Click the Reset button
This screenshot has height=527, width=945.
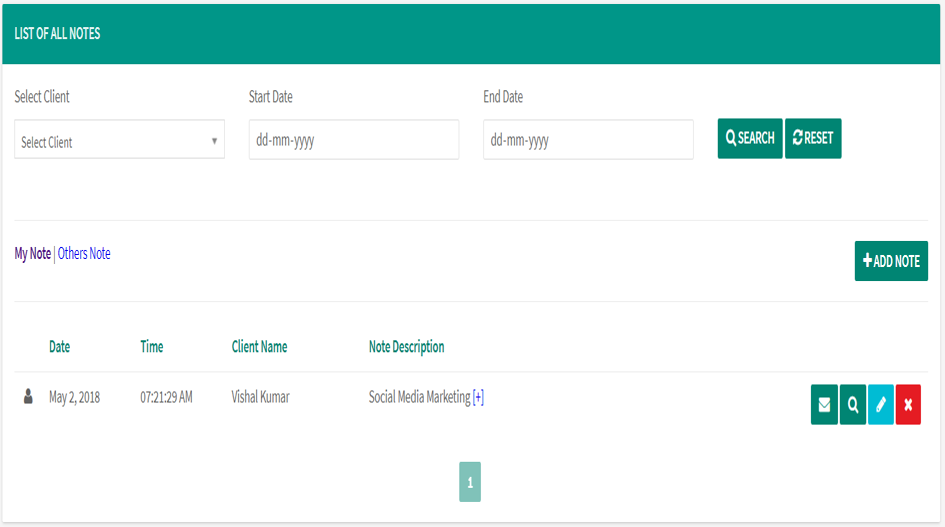(813, 138)
